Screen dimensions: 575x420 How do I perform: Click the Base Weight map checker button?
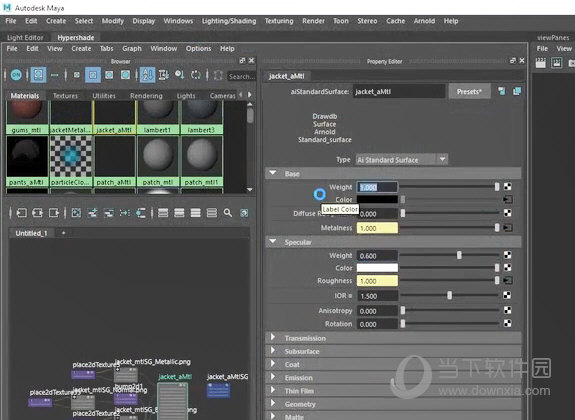tap(508, 187)
